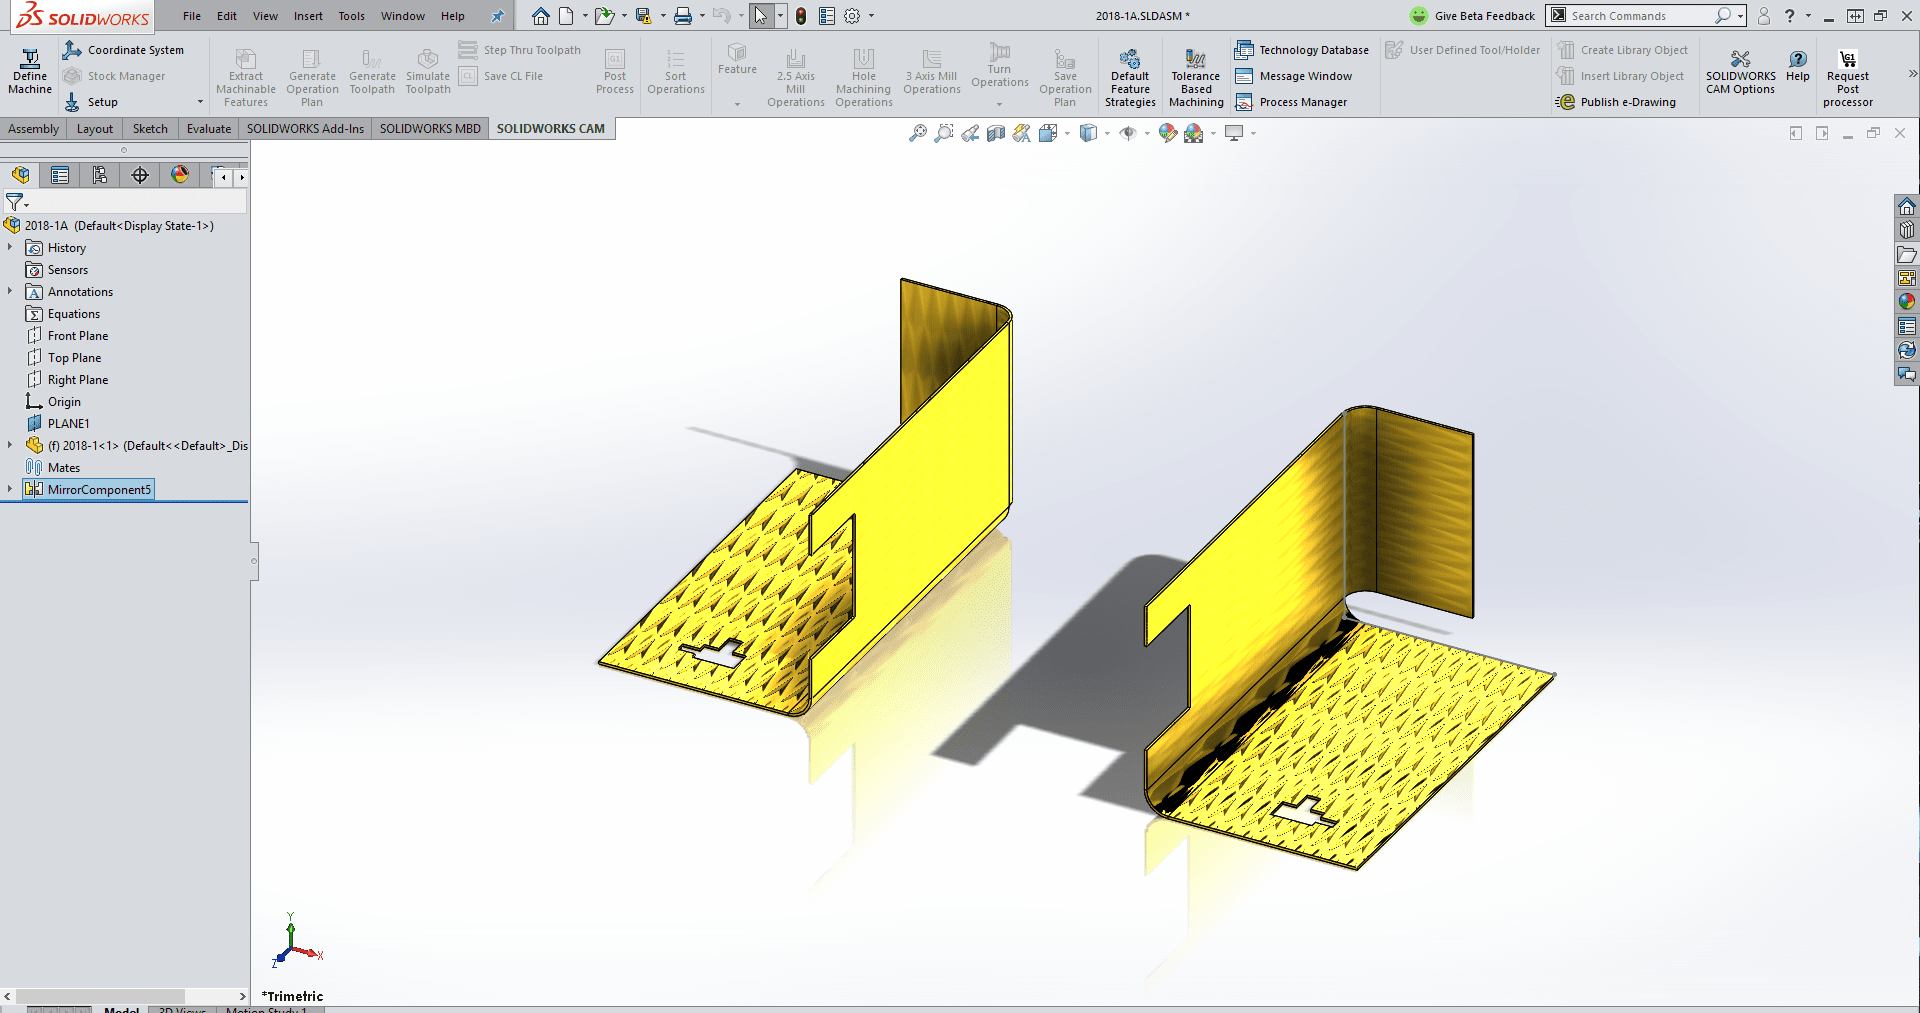Click Request Post processor button
1920x1013 pixels.
point(1848,78)
